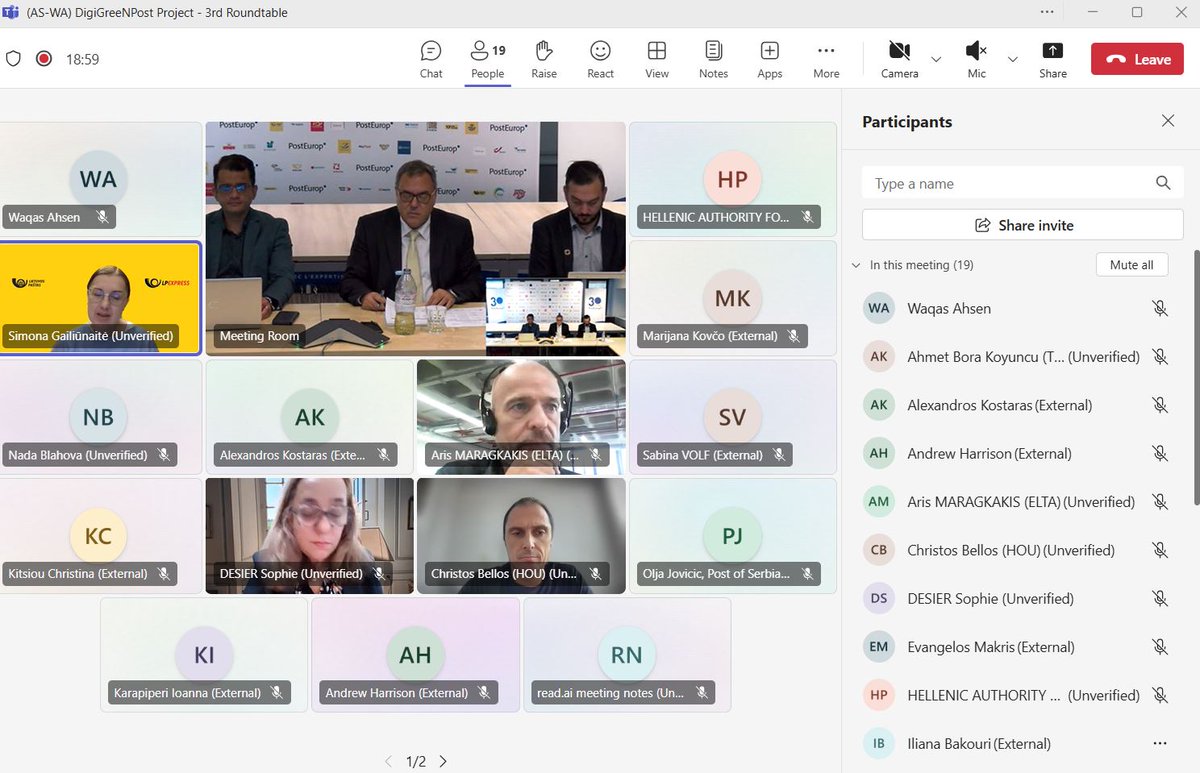Click the AK avatar of Alexandros Kostaras tile

click(x=310, y=418)
